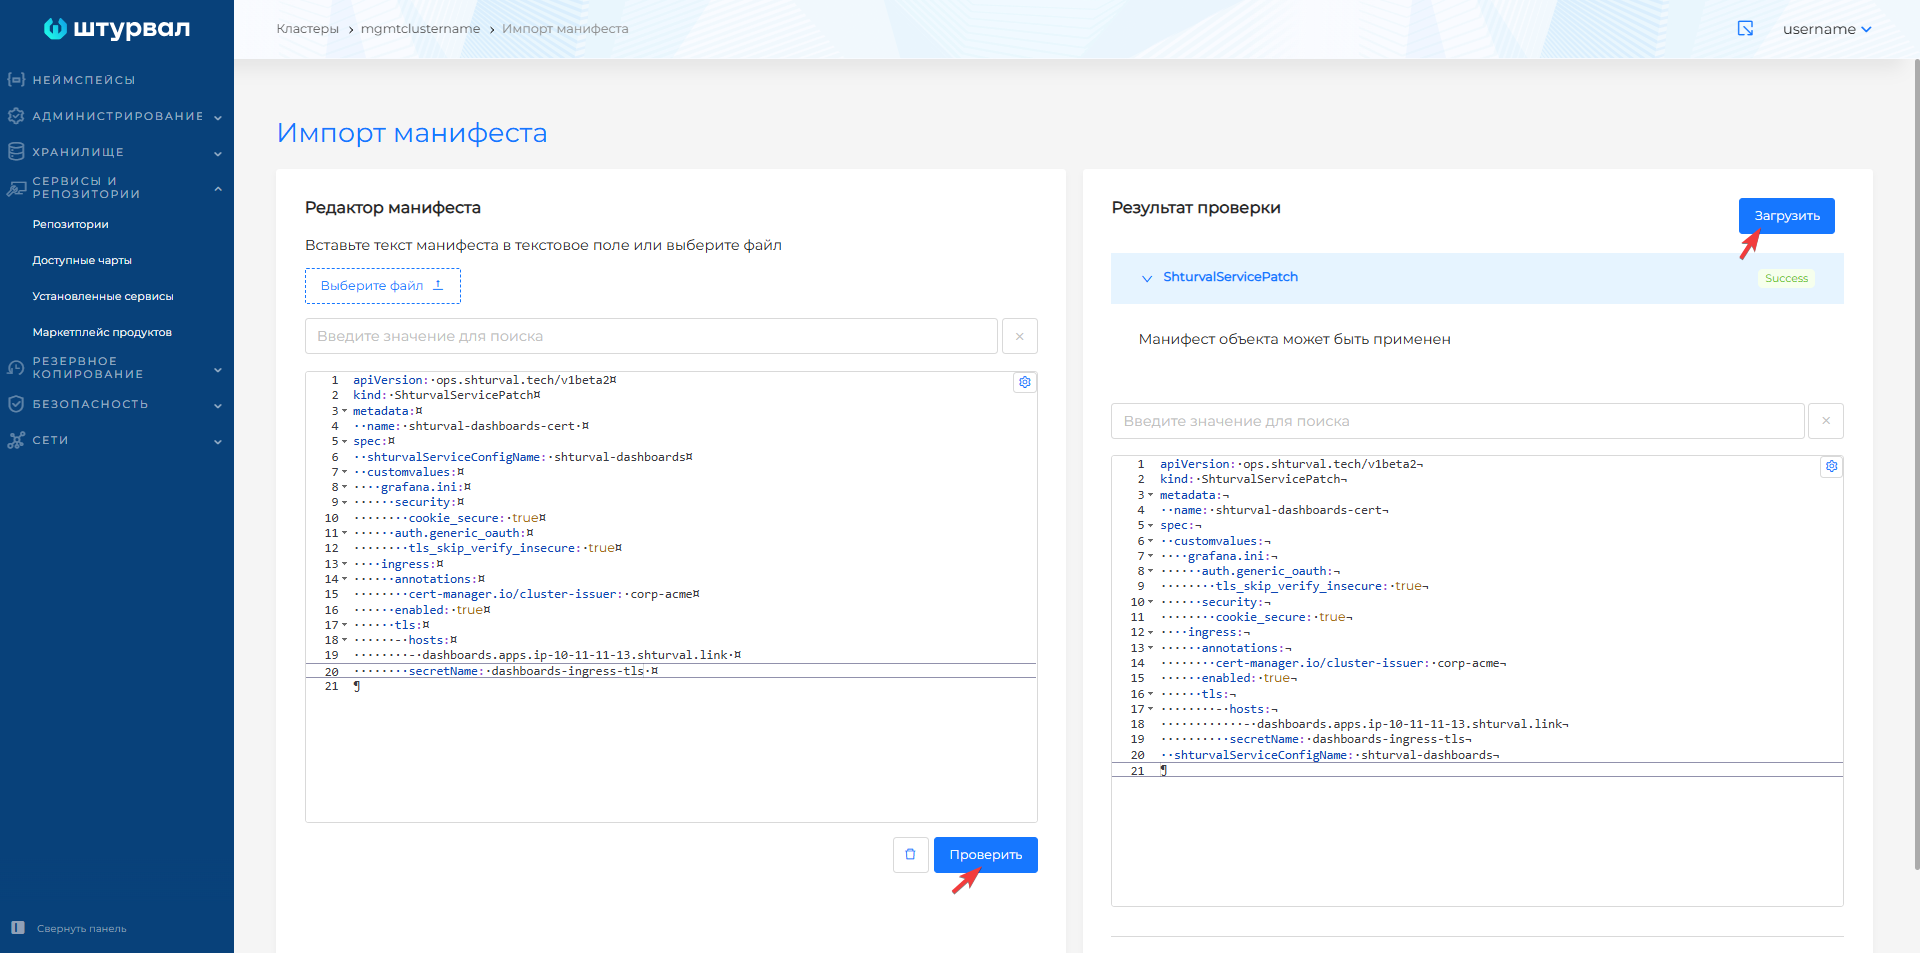Collapse Сервисы и репозитории chevron
The width and height of the screenshot is (1920, 953).
click(218, 188)
